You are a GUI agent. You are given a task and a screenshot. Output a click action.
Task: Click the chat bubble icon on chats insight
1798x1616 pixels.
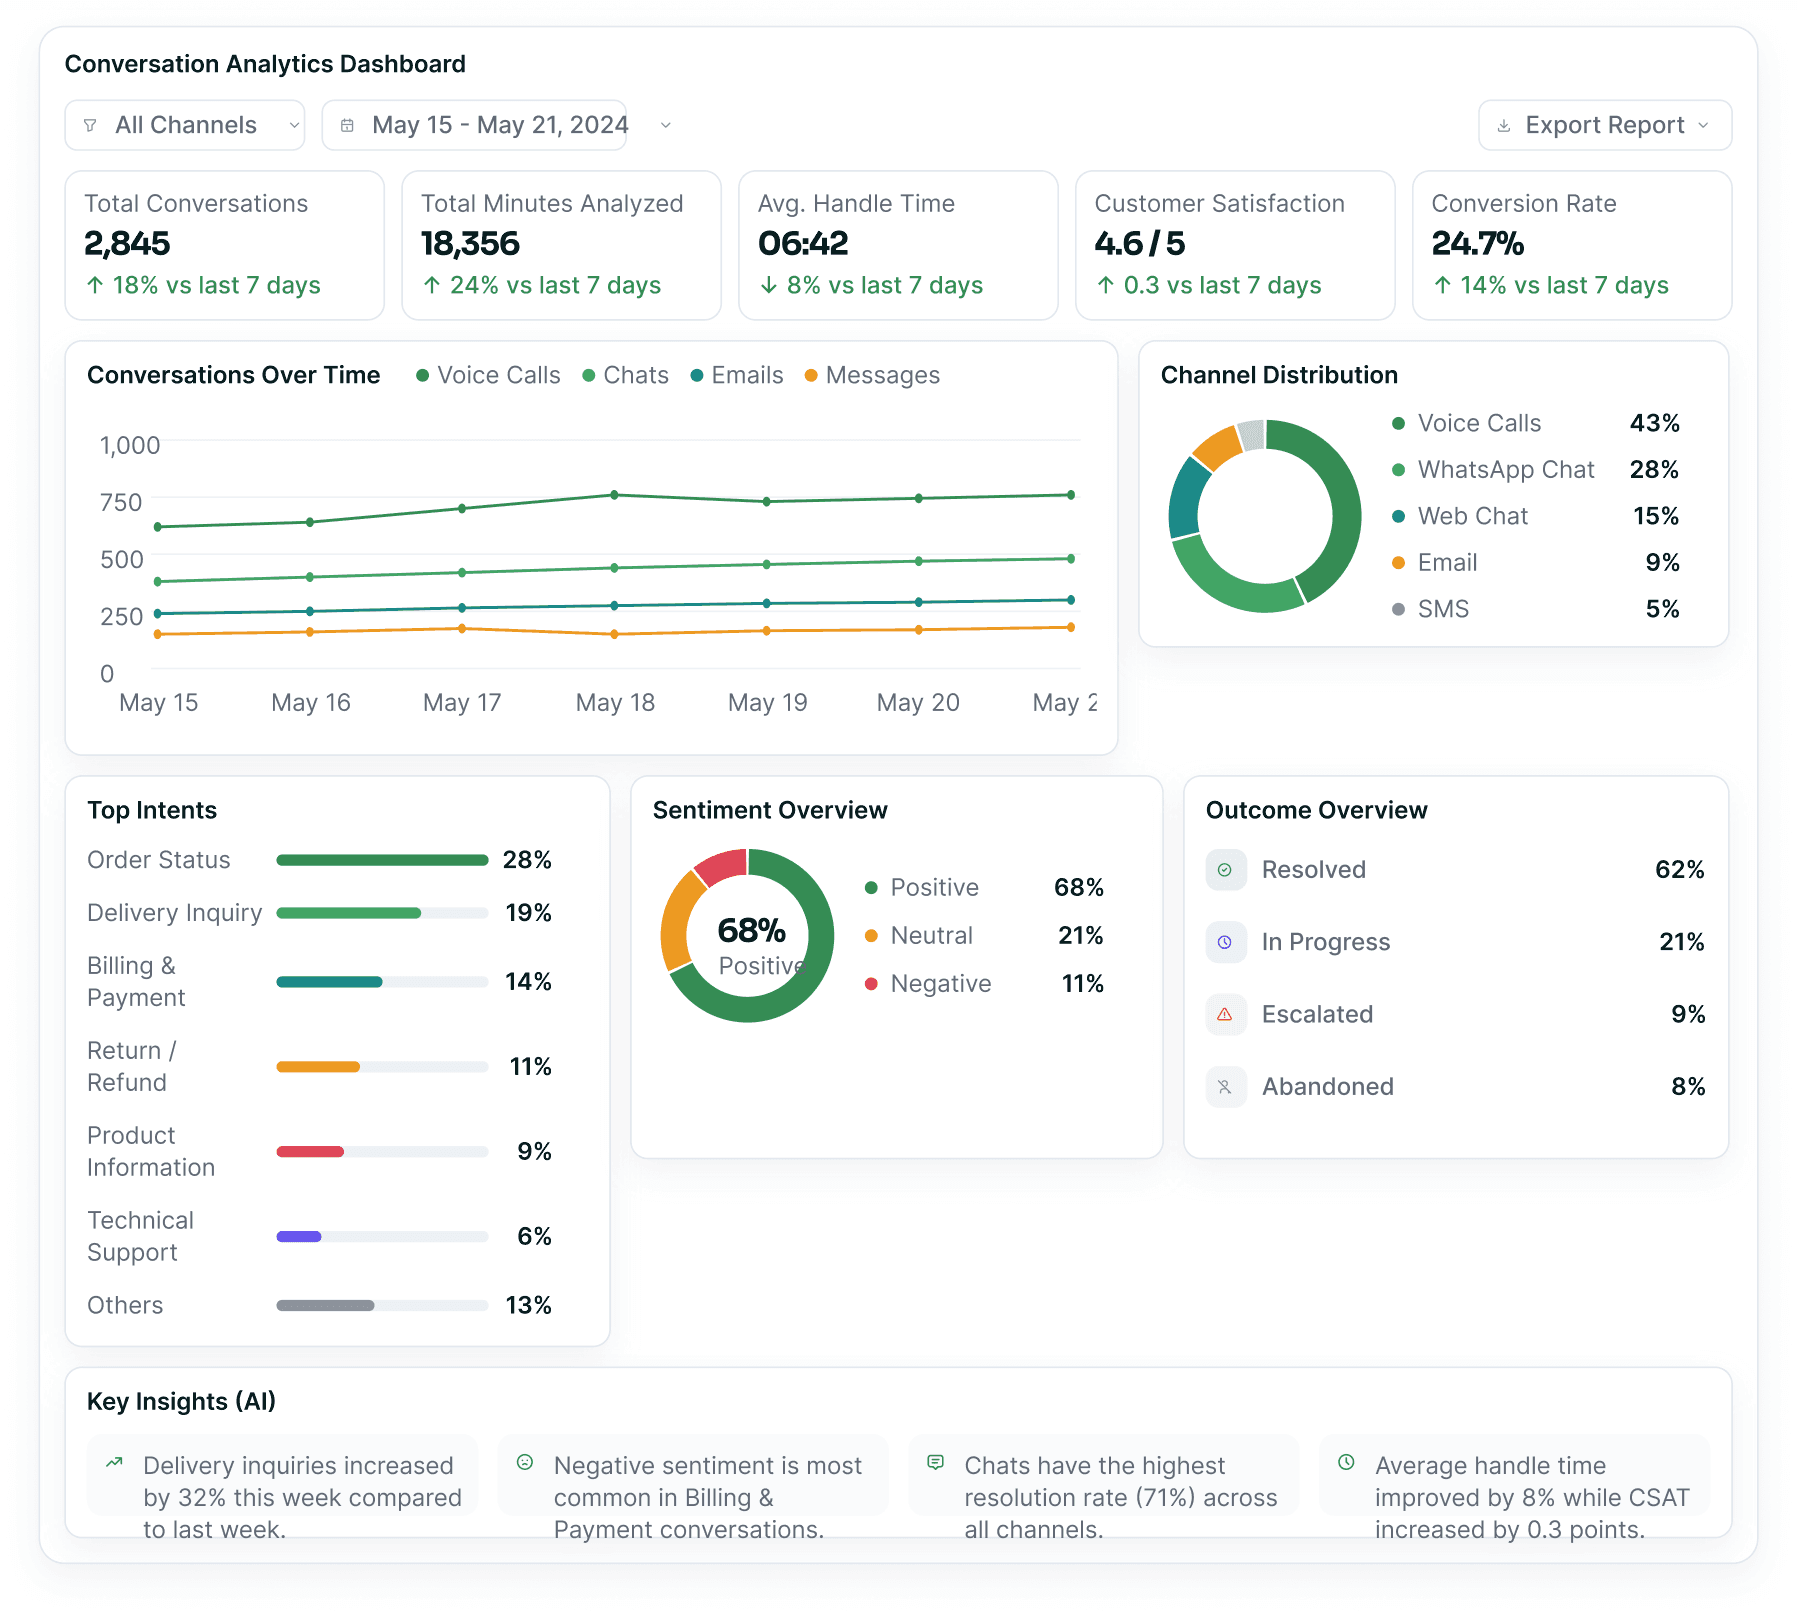936,1462
